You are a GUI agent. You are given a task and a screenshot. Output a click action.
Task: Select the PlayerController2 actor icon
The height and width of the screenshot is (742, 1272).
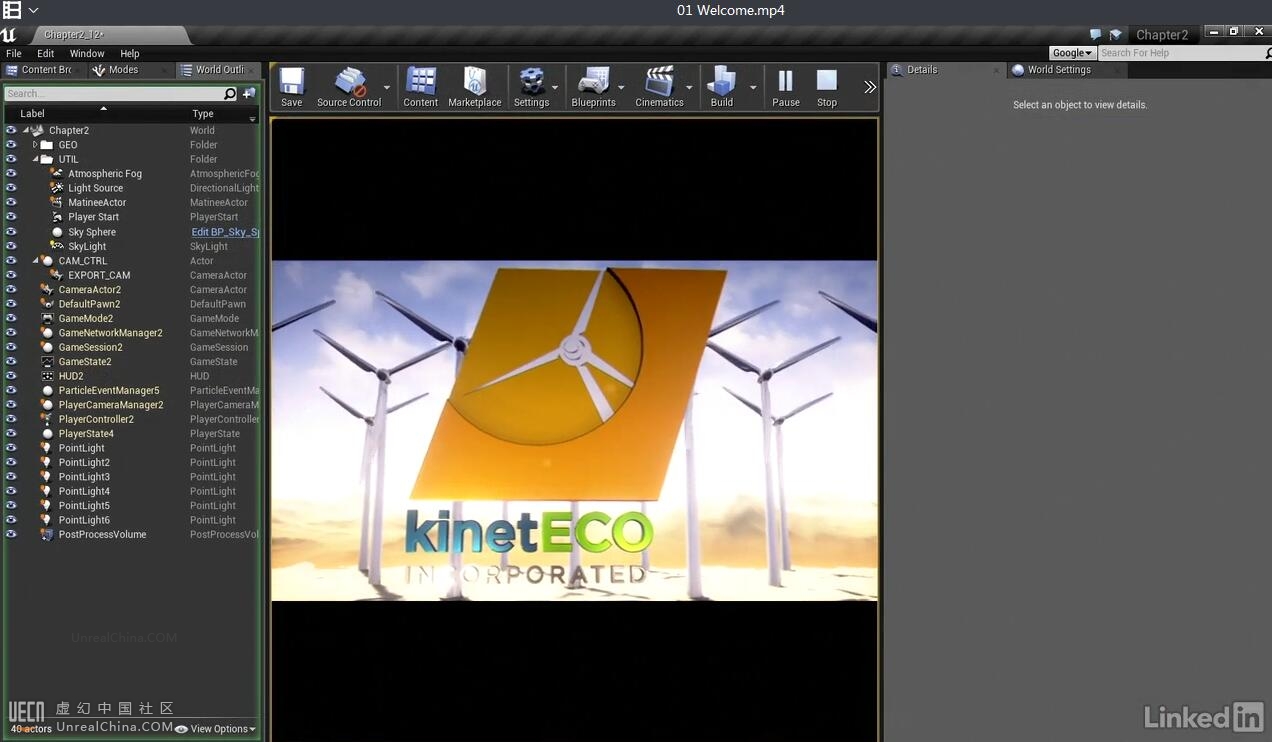point(47,420)
